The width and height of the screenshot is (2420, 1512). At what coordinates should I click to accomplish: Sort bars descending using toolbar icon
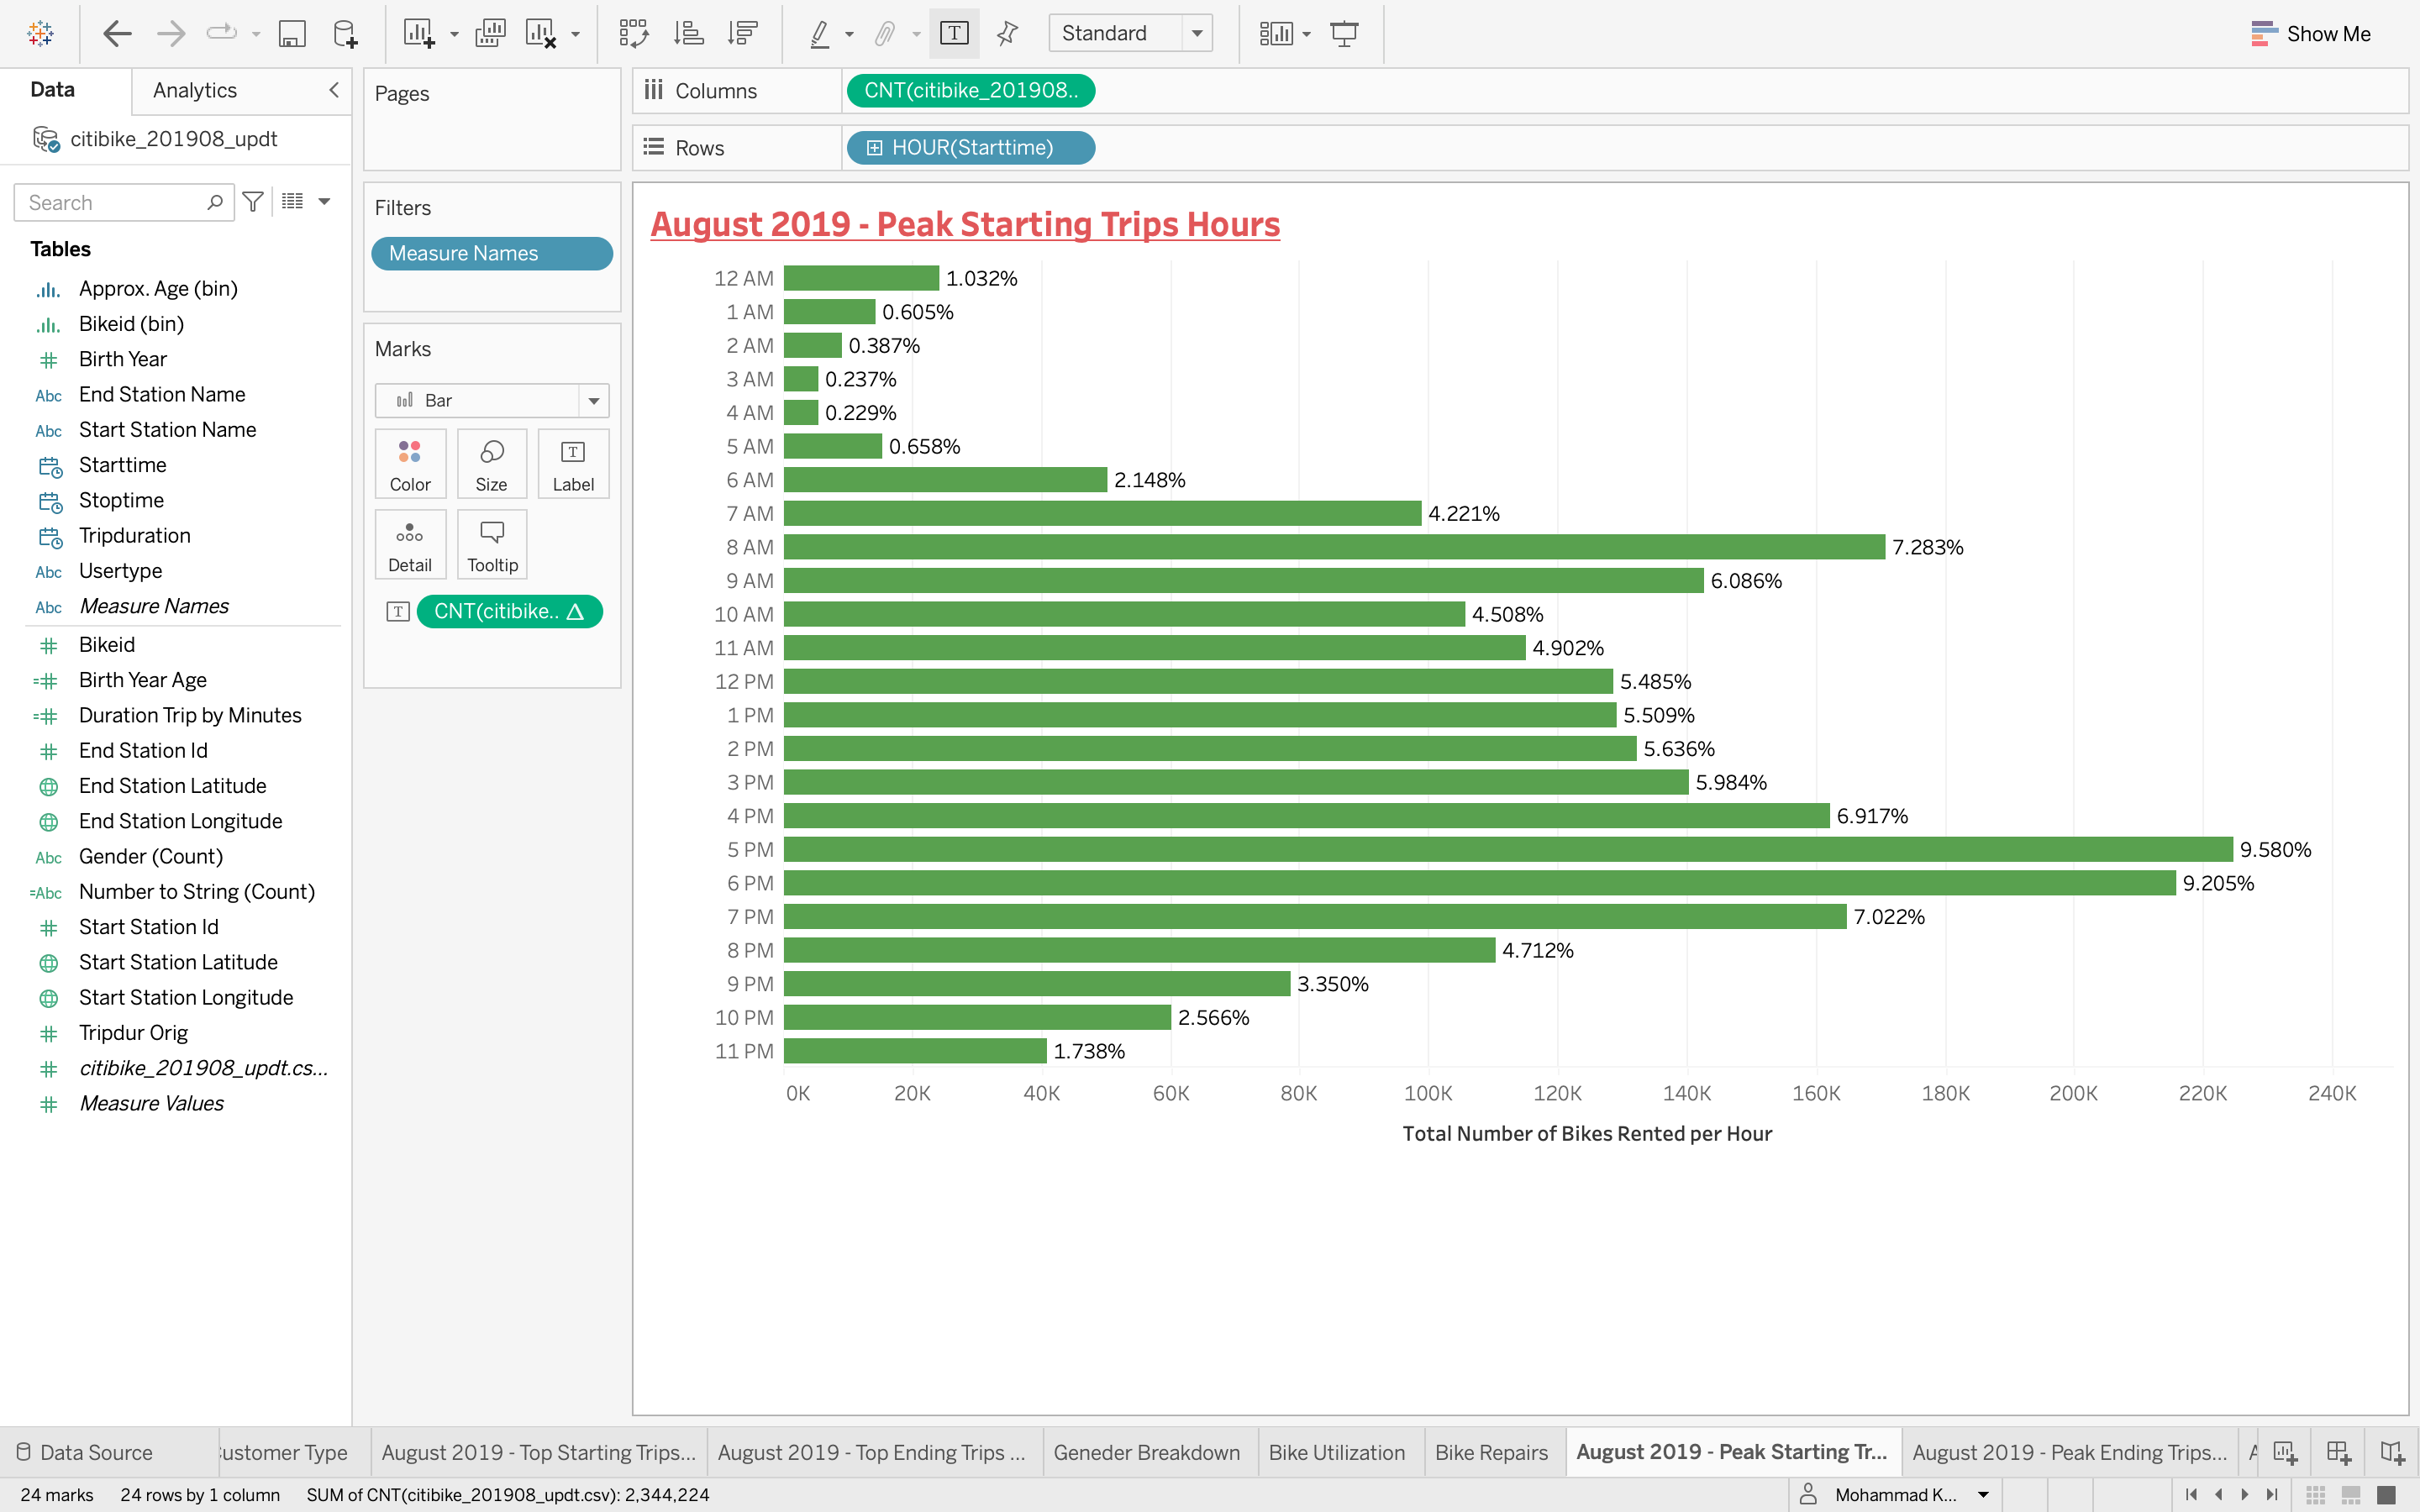(x=742, y=33)
